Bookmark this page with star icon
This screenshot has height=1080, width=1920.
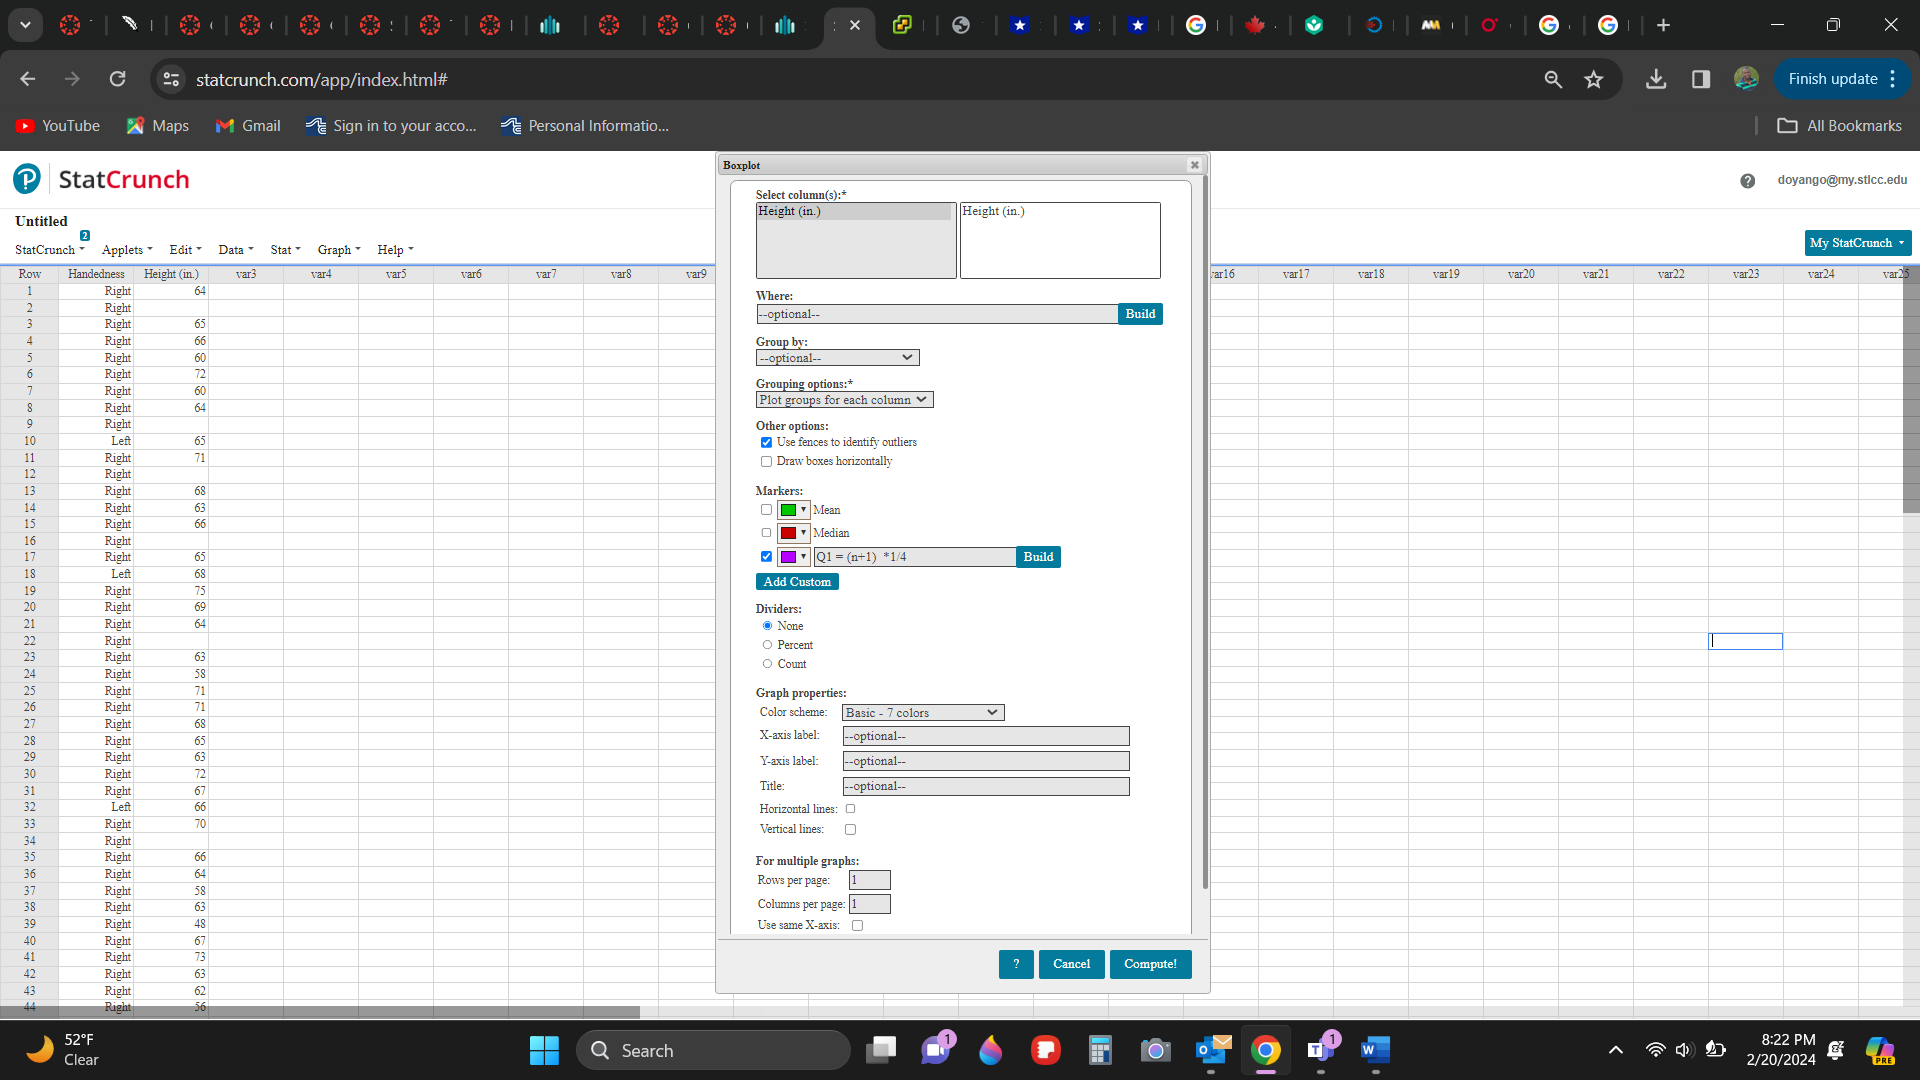pos(1594,79)
